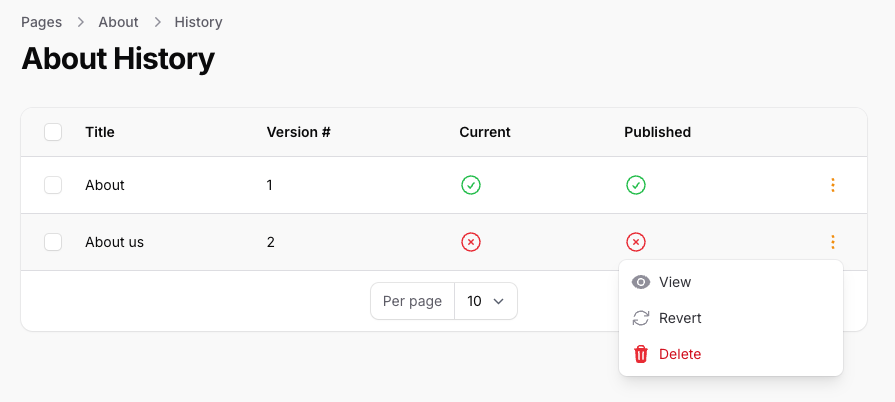Open the About row's three-dot actions menu
This screenshot has width=895, height=402.
click(832, 185)
